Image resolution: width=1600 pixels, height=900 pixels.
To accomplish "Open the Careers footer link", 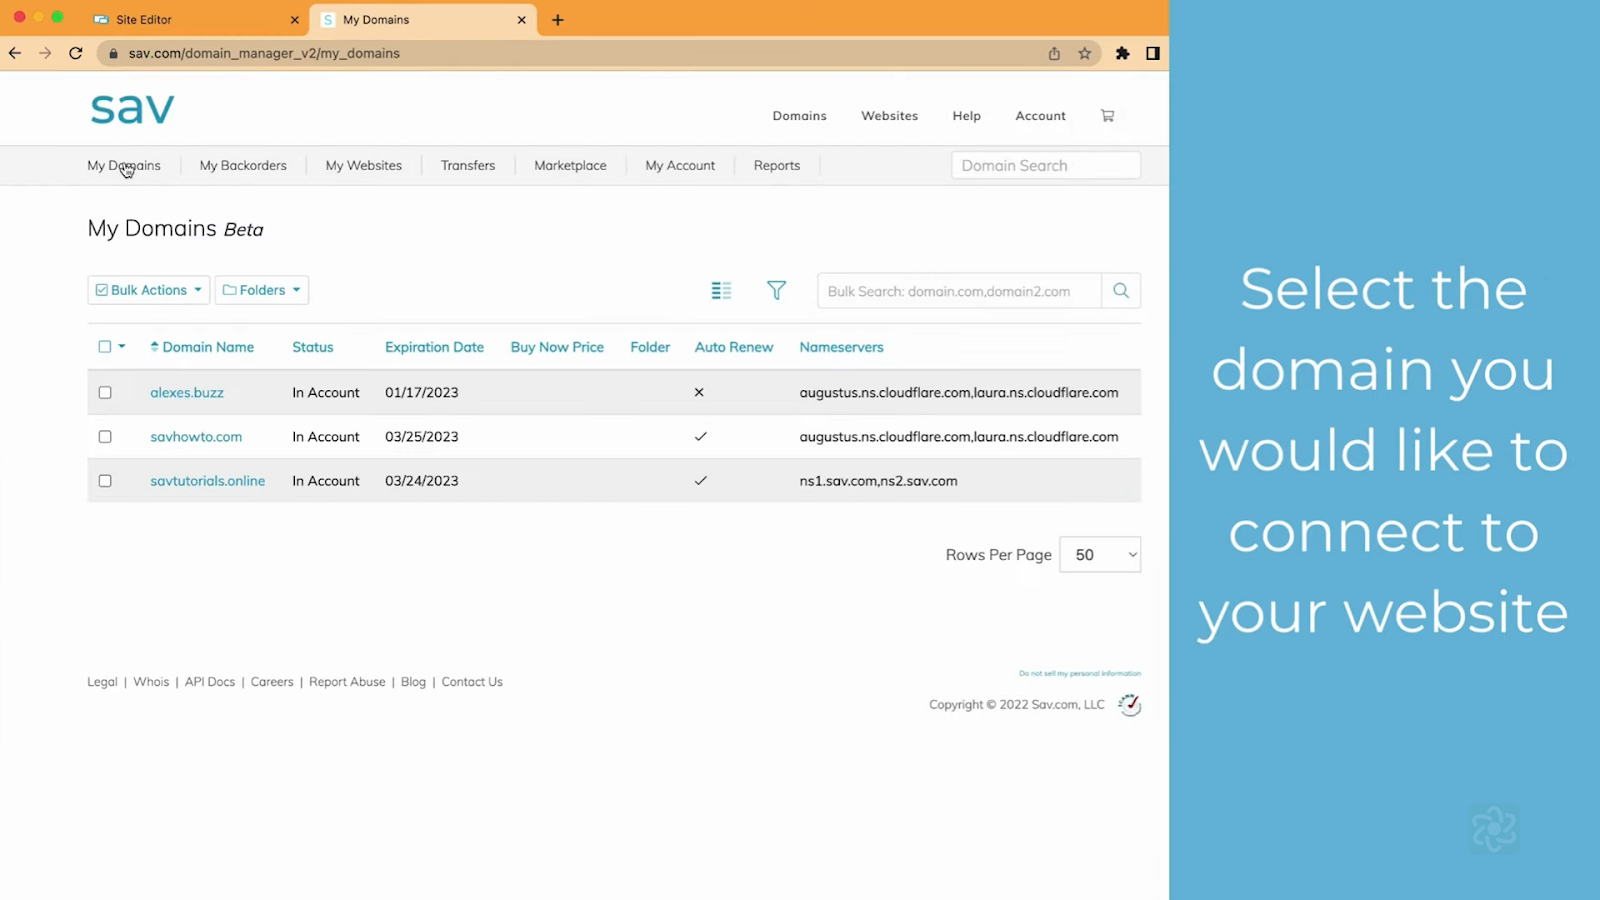I will 272,682.
